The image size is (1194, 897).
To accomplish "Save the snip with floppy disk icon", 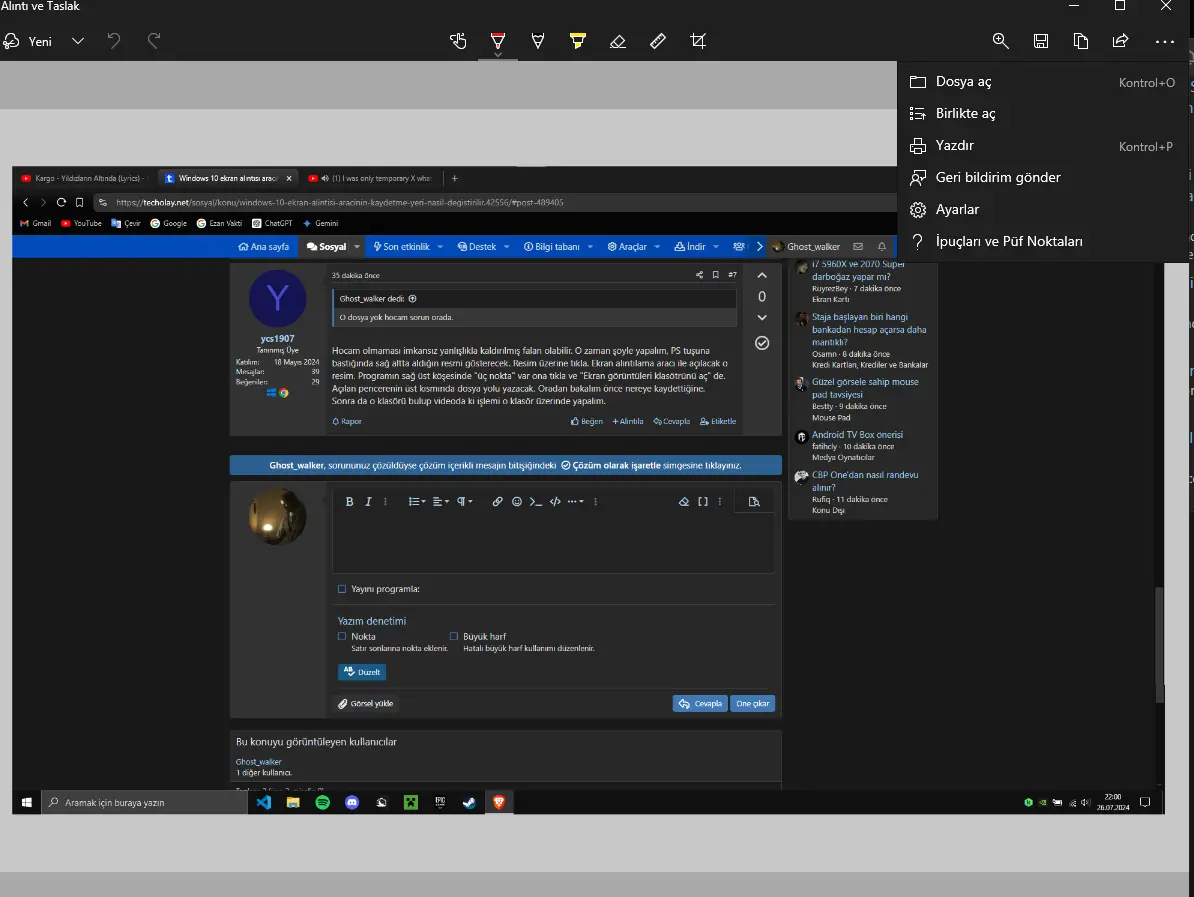I will coord(1041,41).
